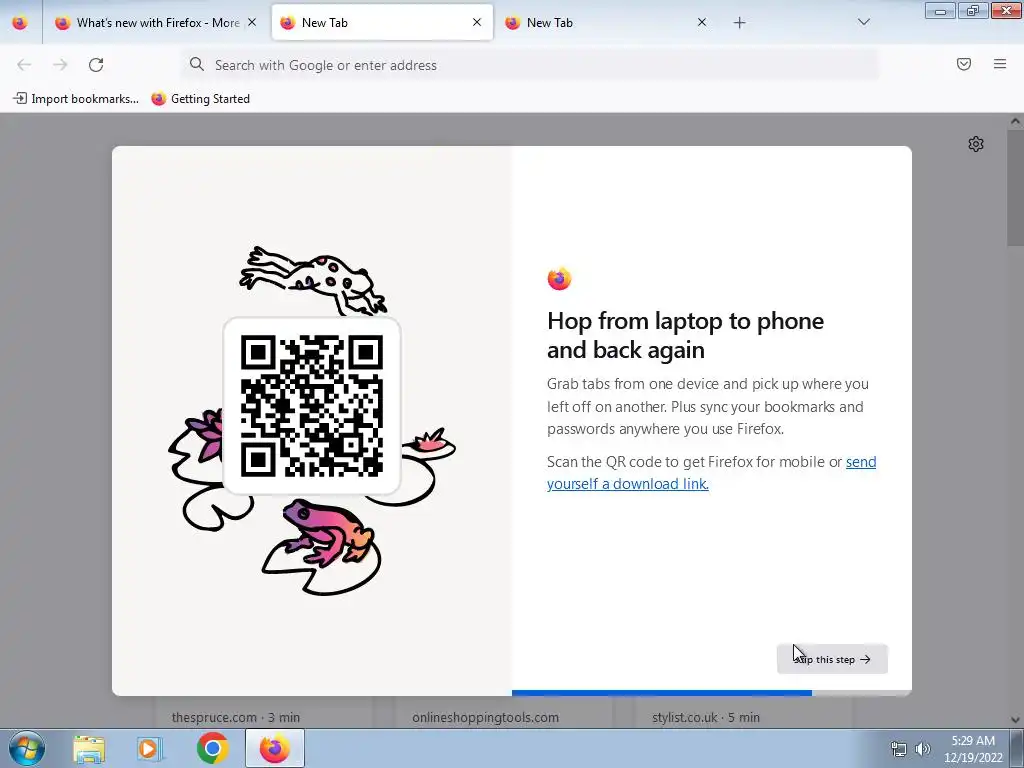The image size is (1024, 768).
Task: Focus the Search with Google address bar
Action: [530, 65]
